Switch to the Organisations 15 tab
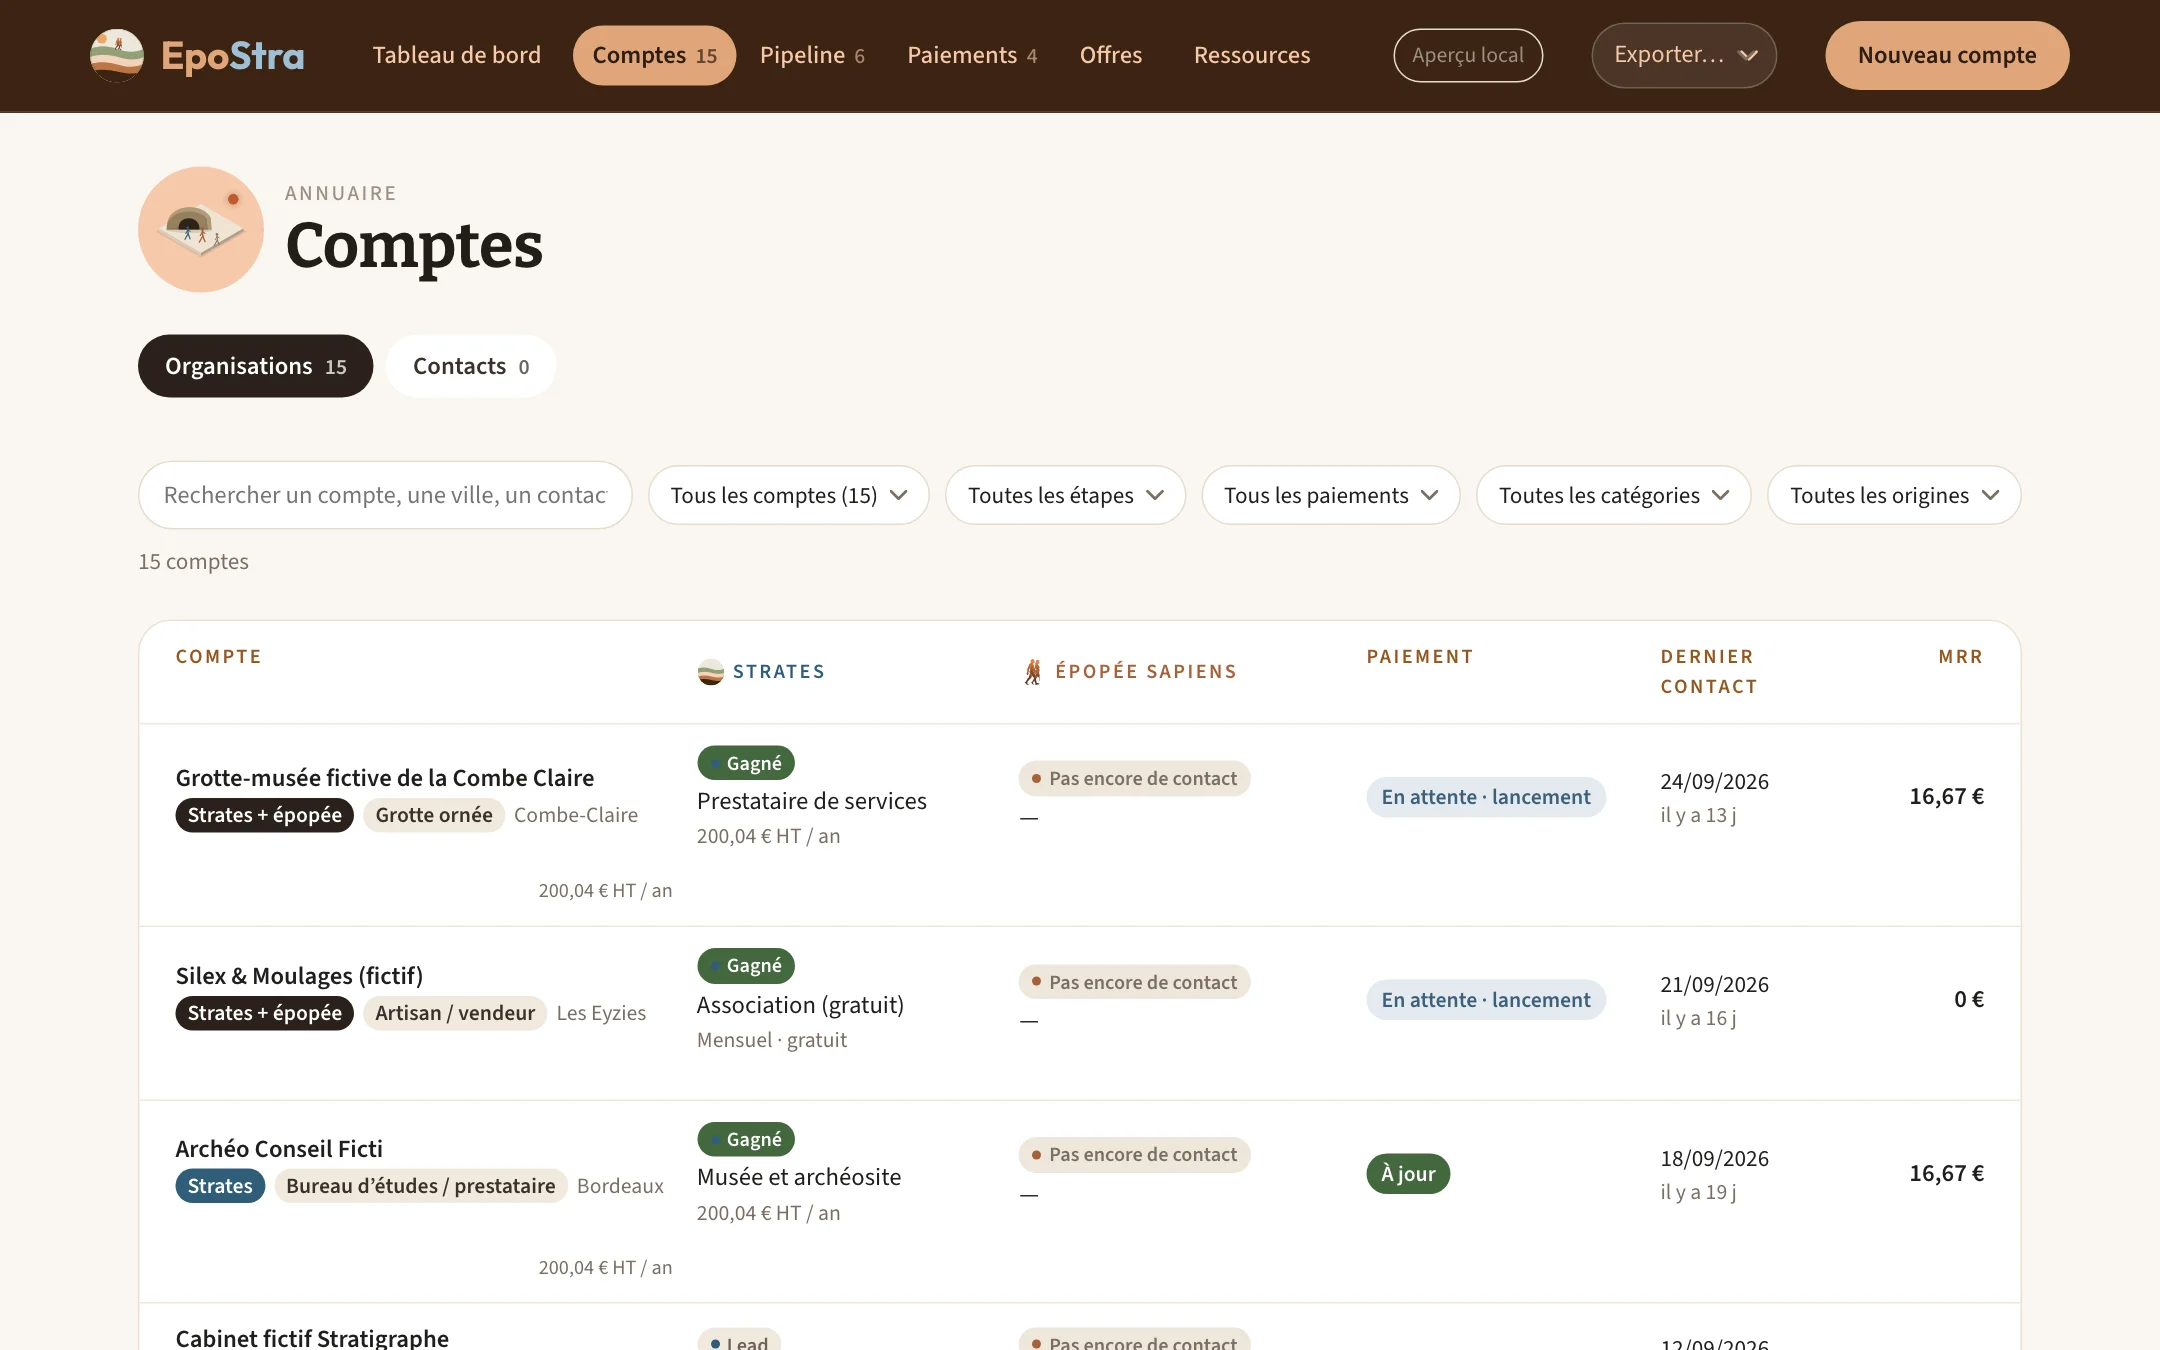The width and height of the screenshot is (2160, 1350). [x=255, y=366]
